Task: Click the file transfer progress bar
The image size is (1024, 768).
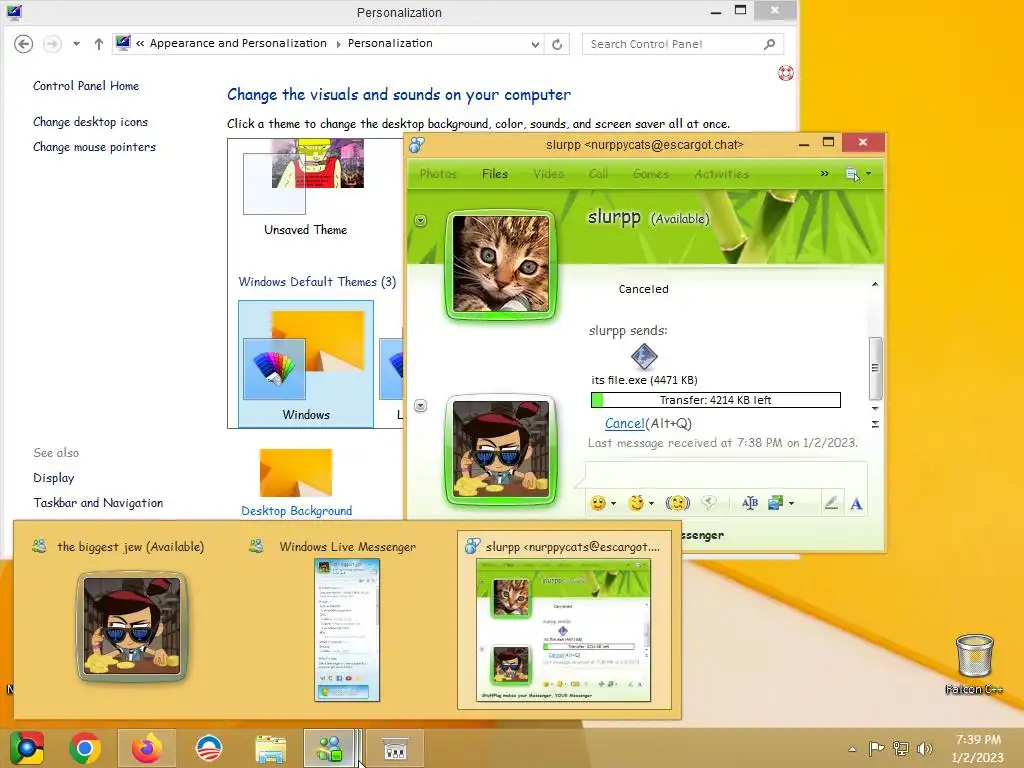Action: tap(716, 400)
